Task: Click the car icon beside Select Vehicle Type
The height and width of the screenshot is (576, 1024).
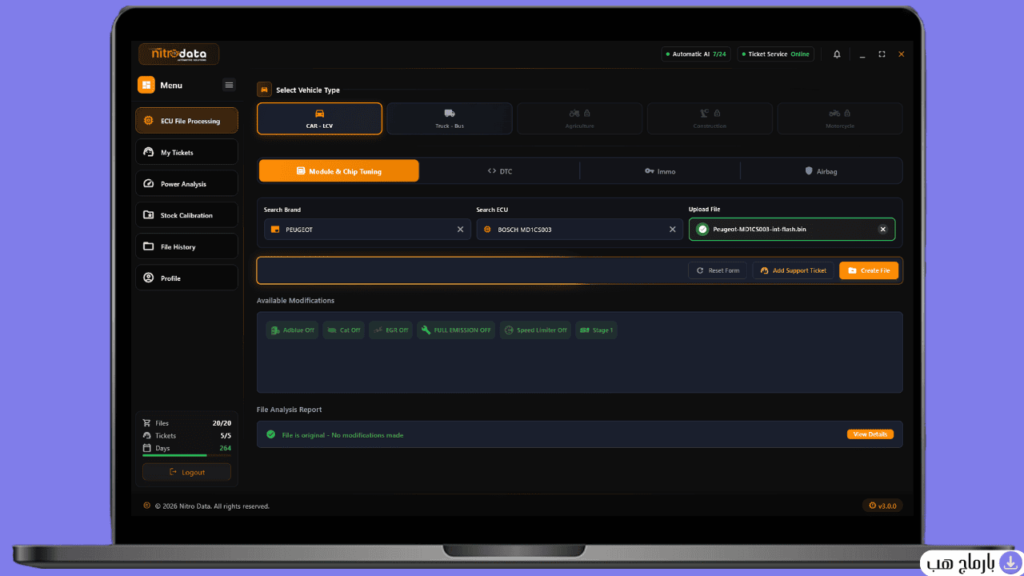Action: click(264, 89)
